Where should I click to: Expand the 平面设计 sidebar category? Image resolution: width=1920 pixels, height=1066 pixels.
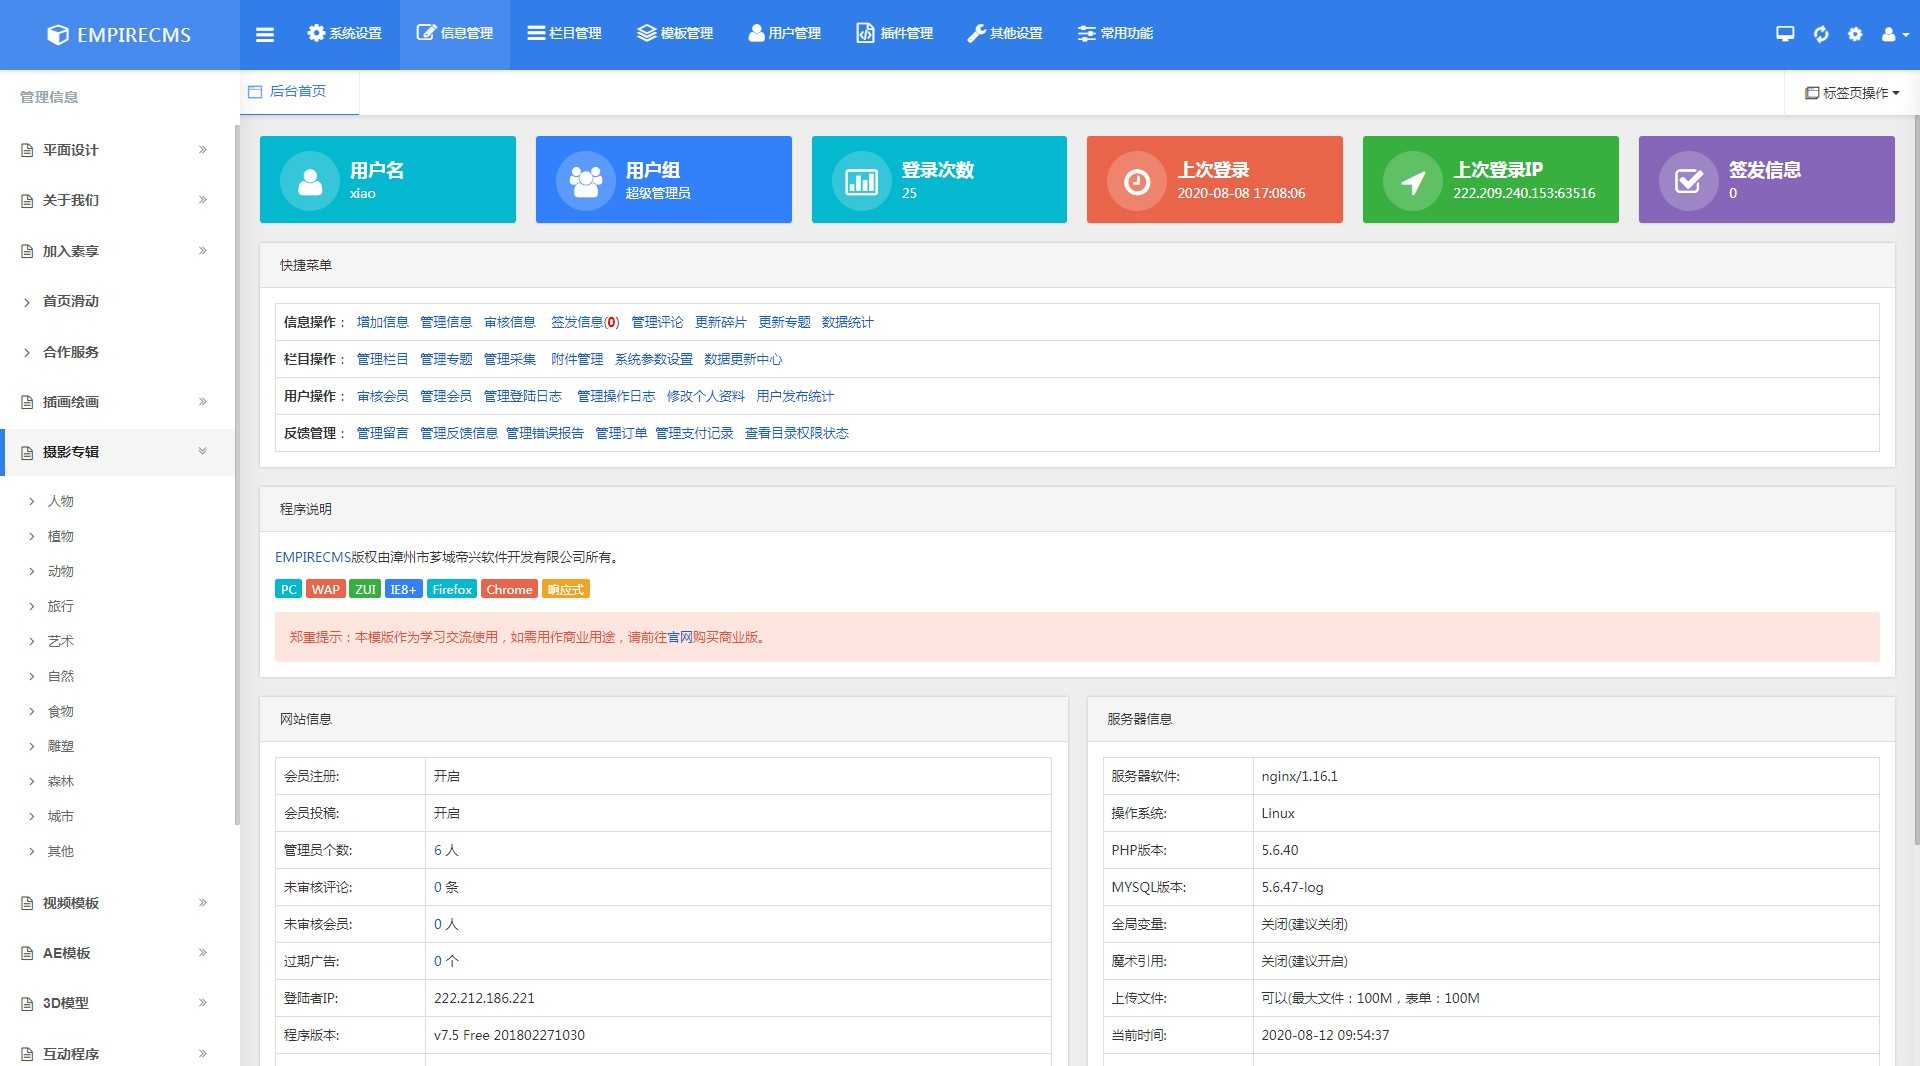tap(116, 150)
